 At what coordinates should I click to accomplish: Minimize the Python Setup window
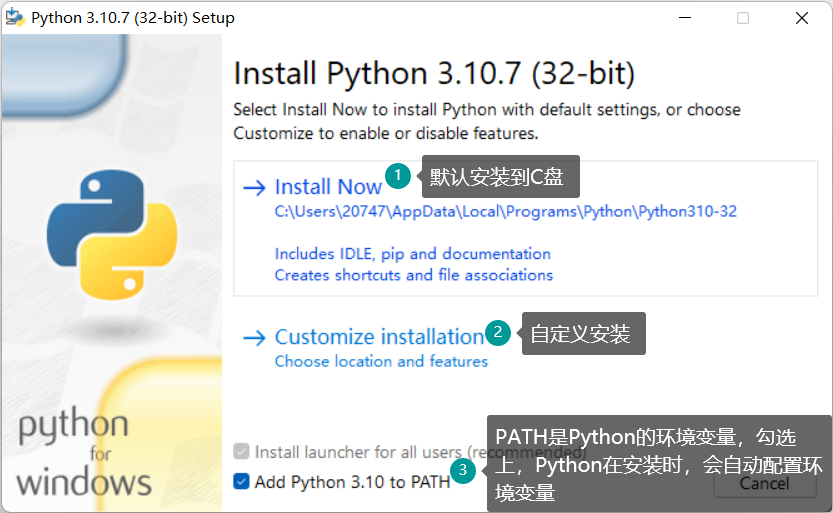pos(684,18)
